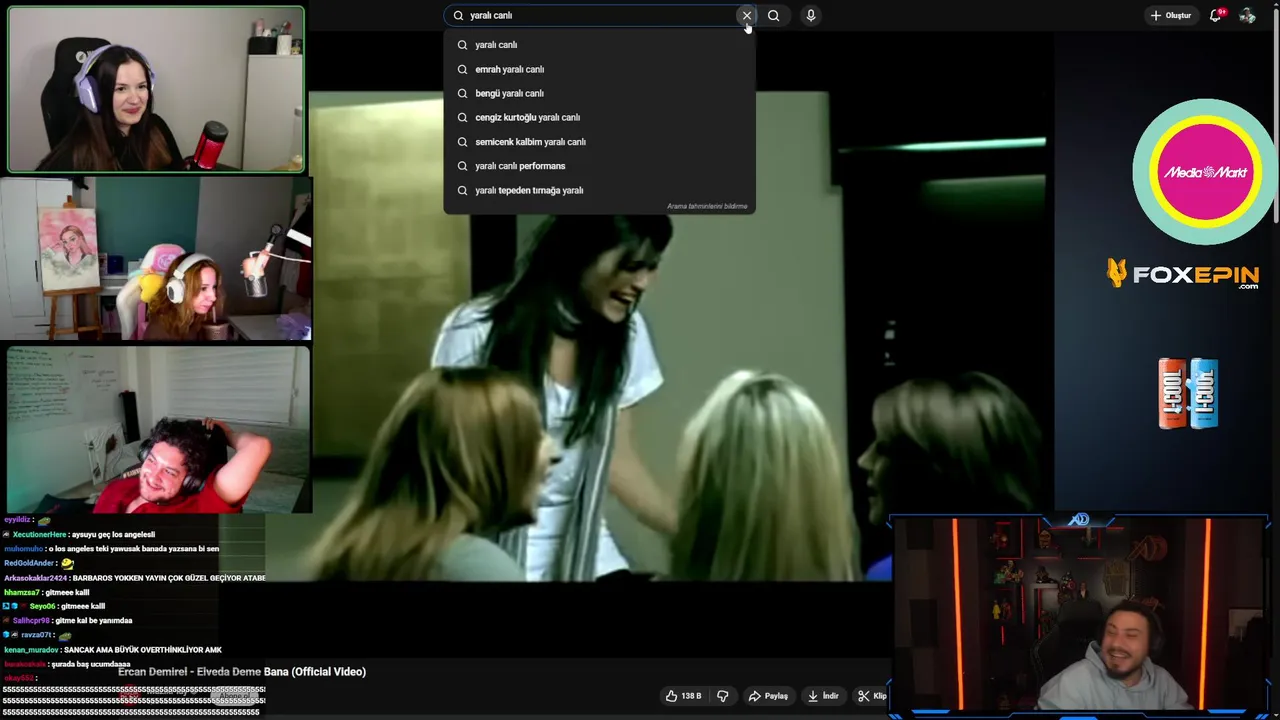Click chat username RedGoldAnder
Screen dimensions: 1280x720
(29, 564)
